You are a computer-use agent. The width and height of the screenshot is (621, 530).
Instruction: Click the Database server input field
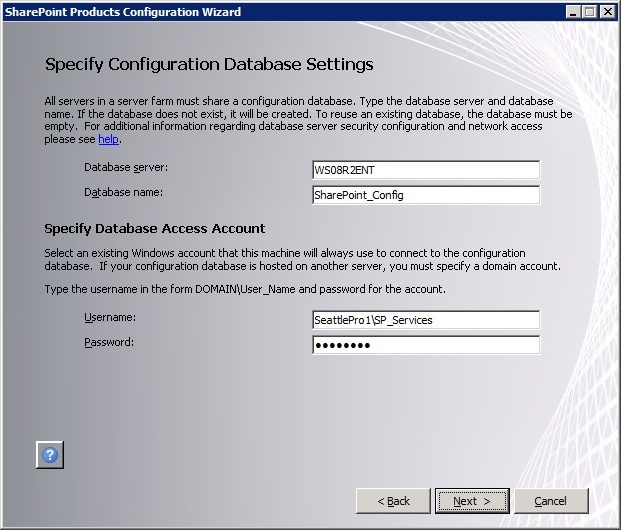(425, 170)
